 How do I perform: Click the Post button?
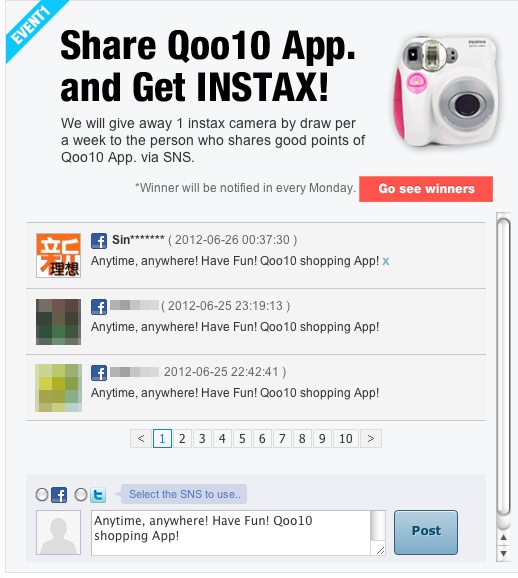[426, 532]
